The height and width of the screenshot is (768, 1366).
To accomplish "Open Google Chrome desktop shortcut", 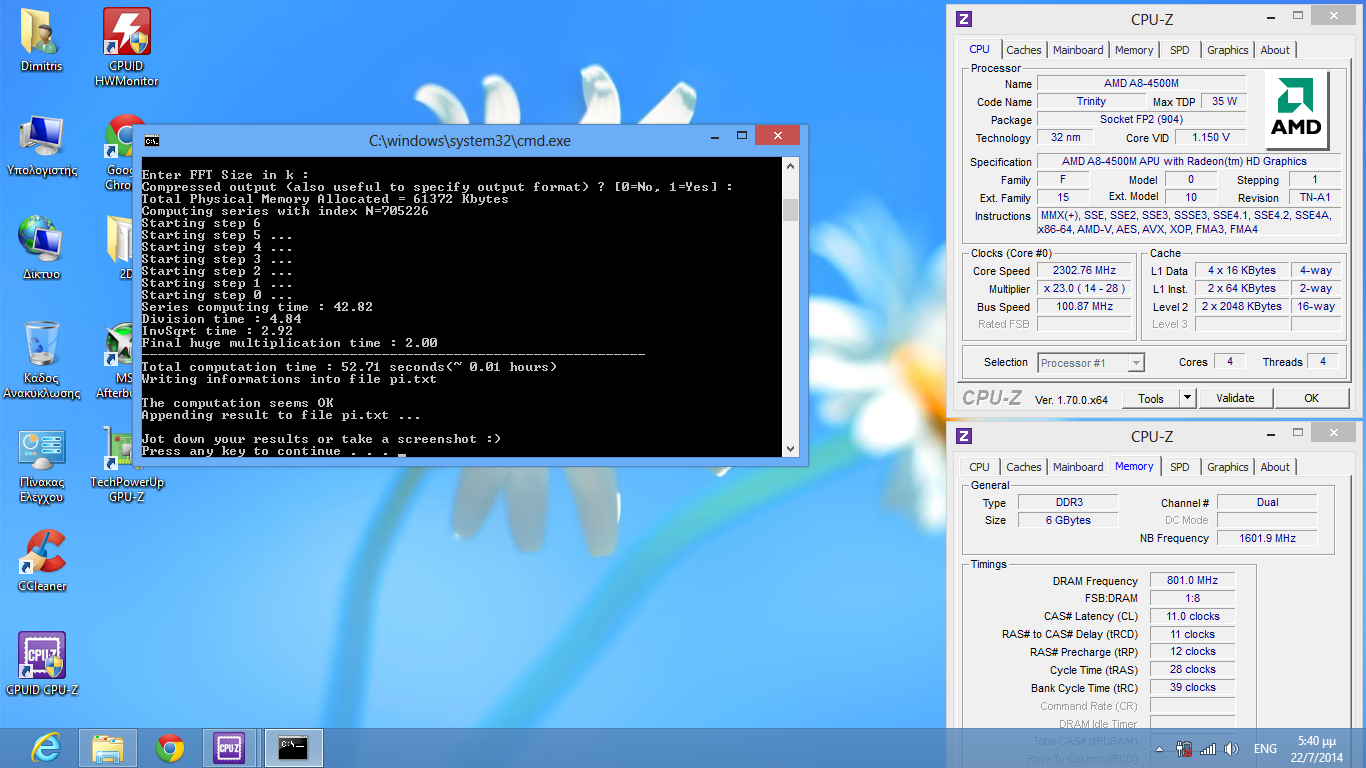I will [120, 153].
